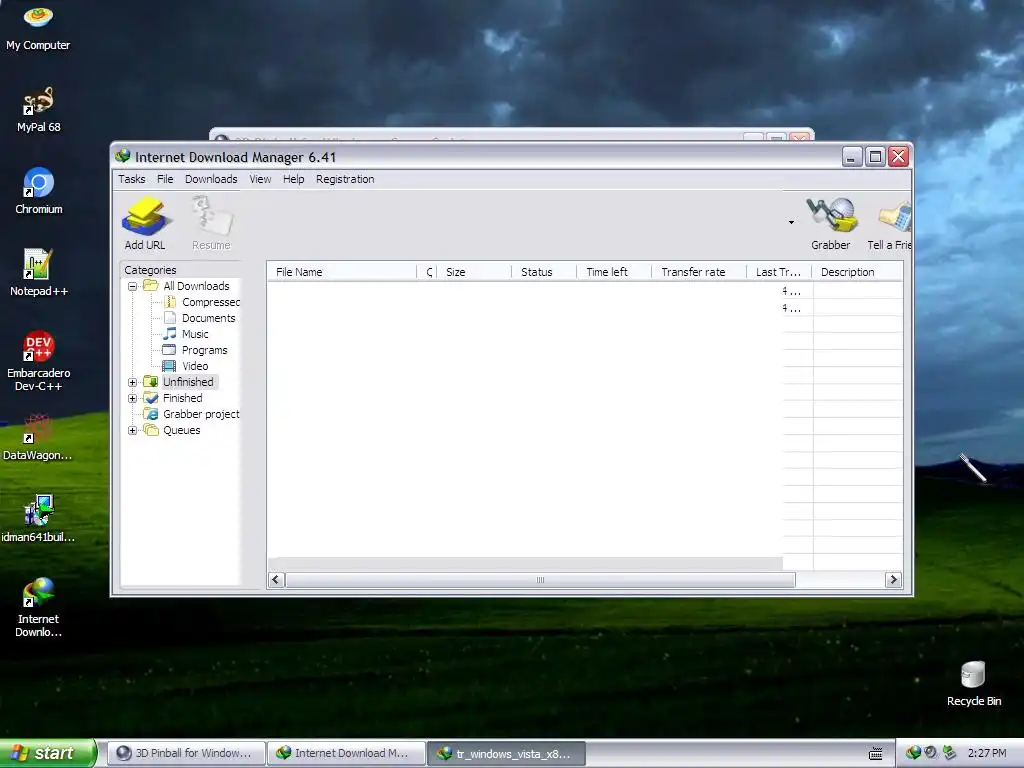Click the Add URL toolbar icon
Image resolution: width=1024 pixels, height=768 pixels.
[144, 224]
